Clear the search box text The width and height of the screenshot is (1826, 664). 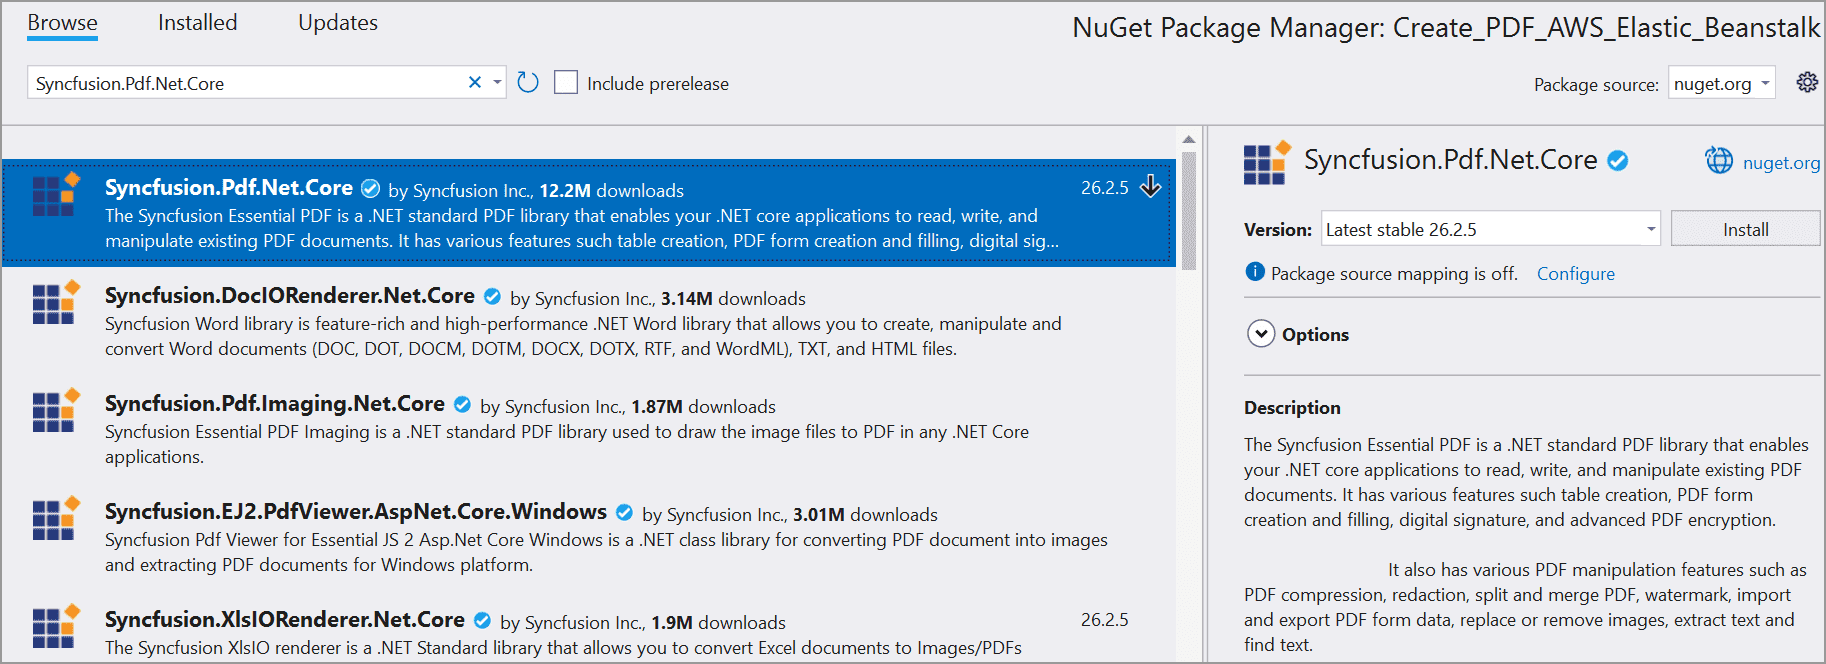pyautogui.click(x=475, y=83)
